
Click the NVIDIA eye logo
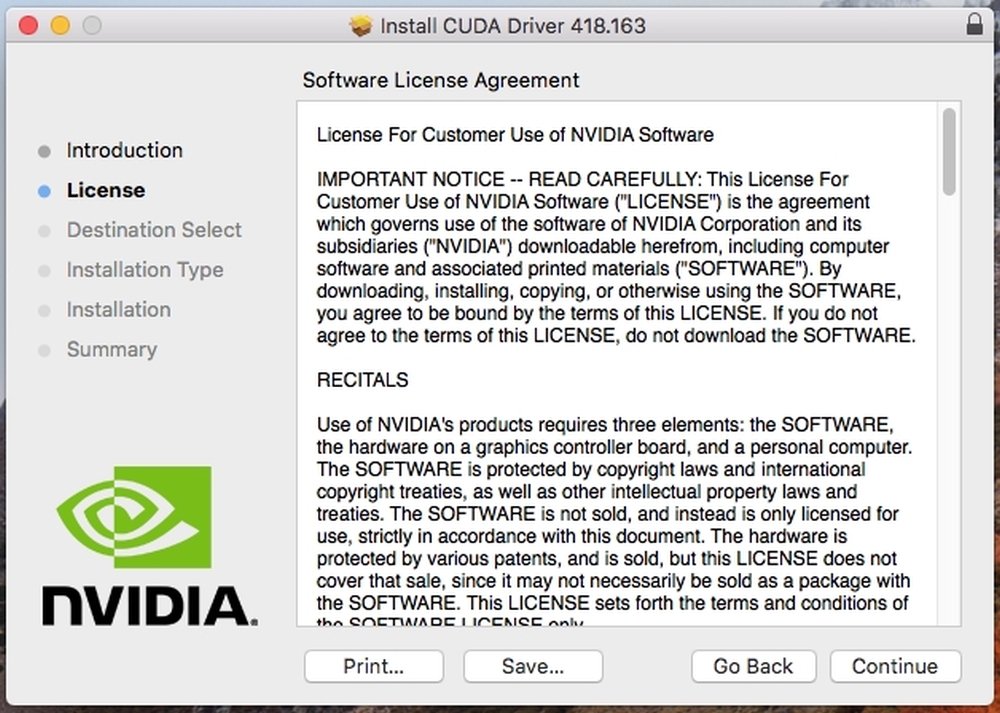[x=134, y=517]
